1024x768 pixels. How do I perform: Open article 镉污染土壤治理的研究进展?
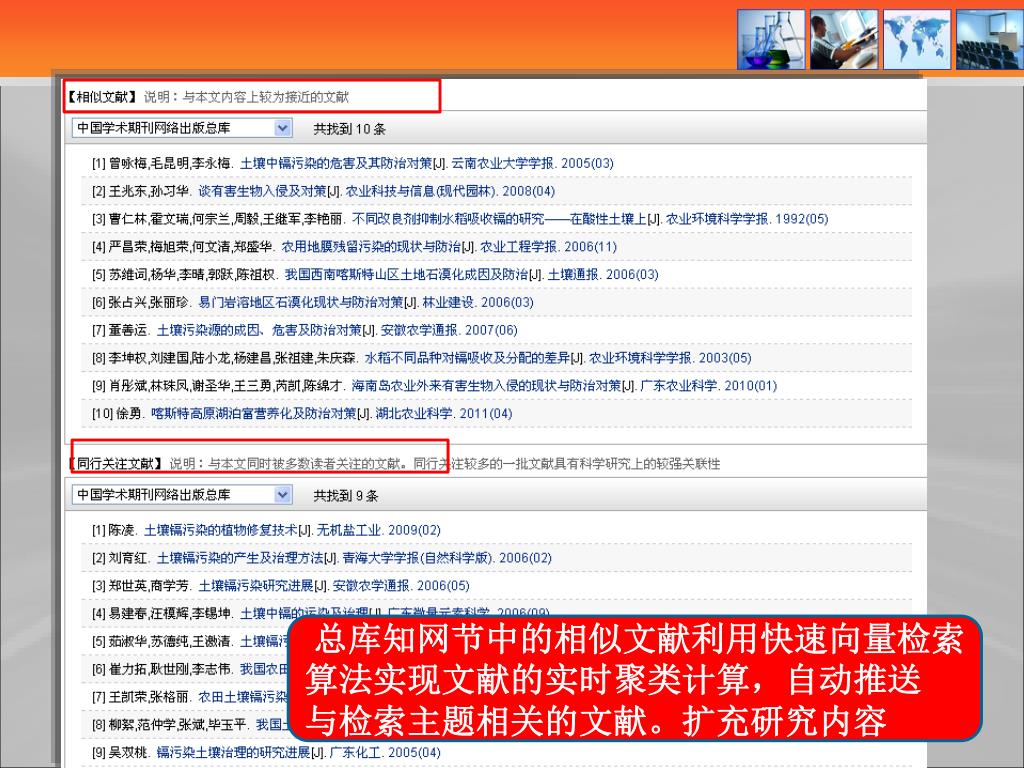tap(233, 753)
